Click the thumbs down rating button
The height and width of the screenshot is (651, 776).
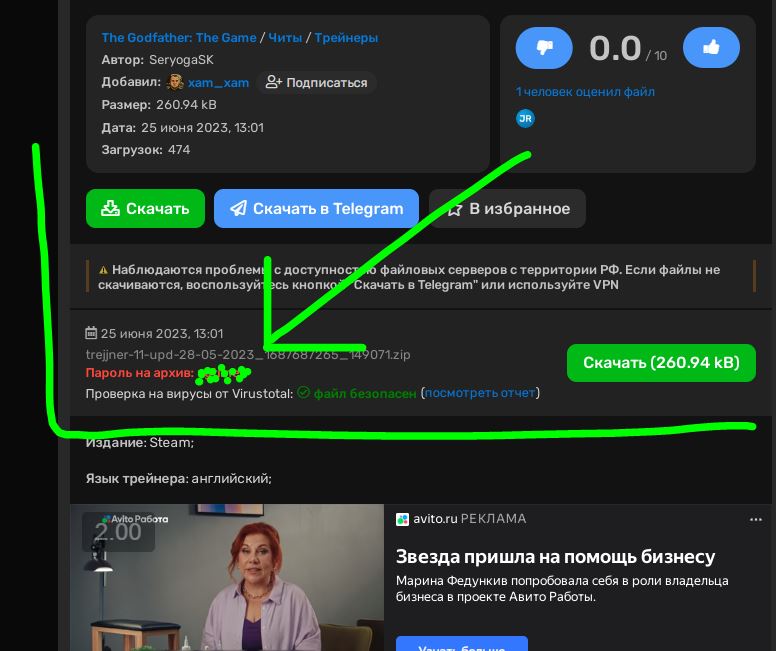tap(544, 48)
